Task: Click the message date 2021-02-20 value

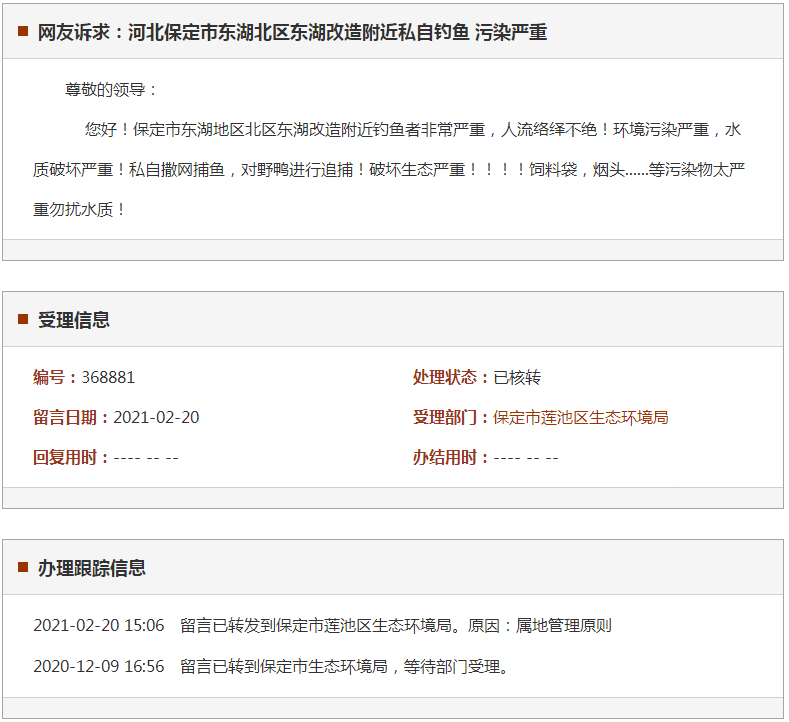Action: click(156, 417)
